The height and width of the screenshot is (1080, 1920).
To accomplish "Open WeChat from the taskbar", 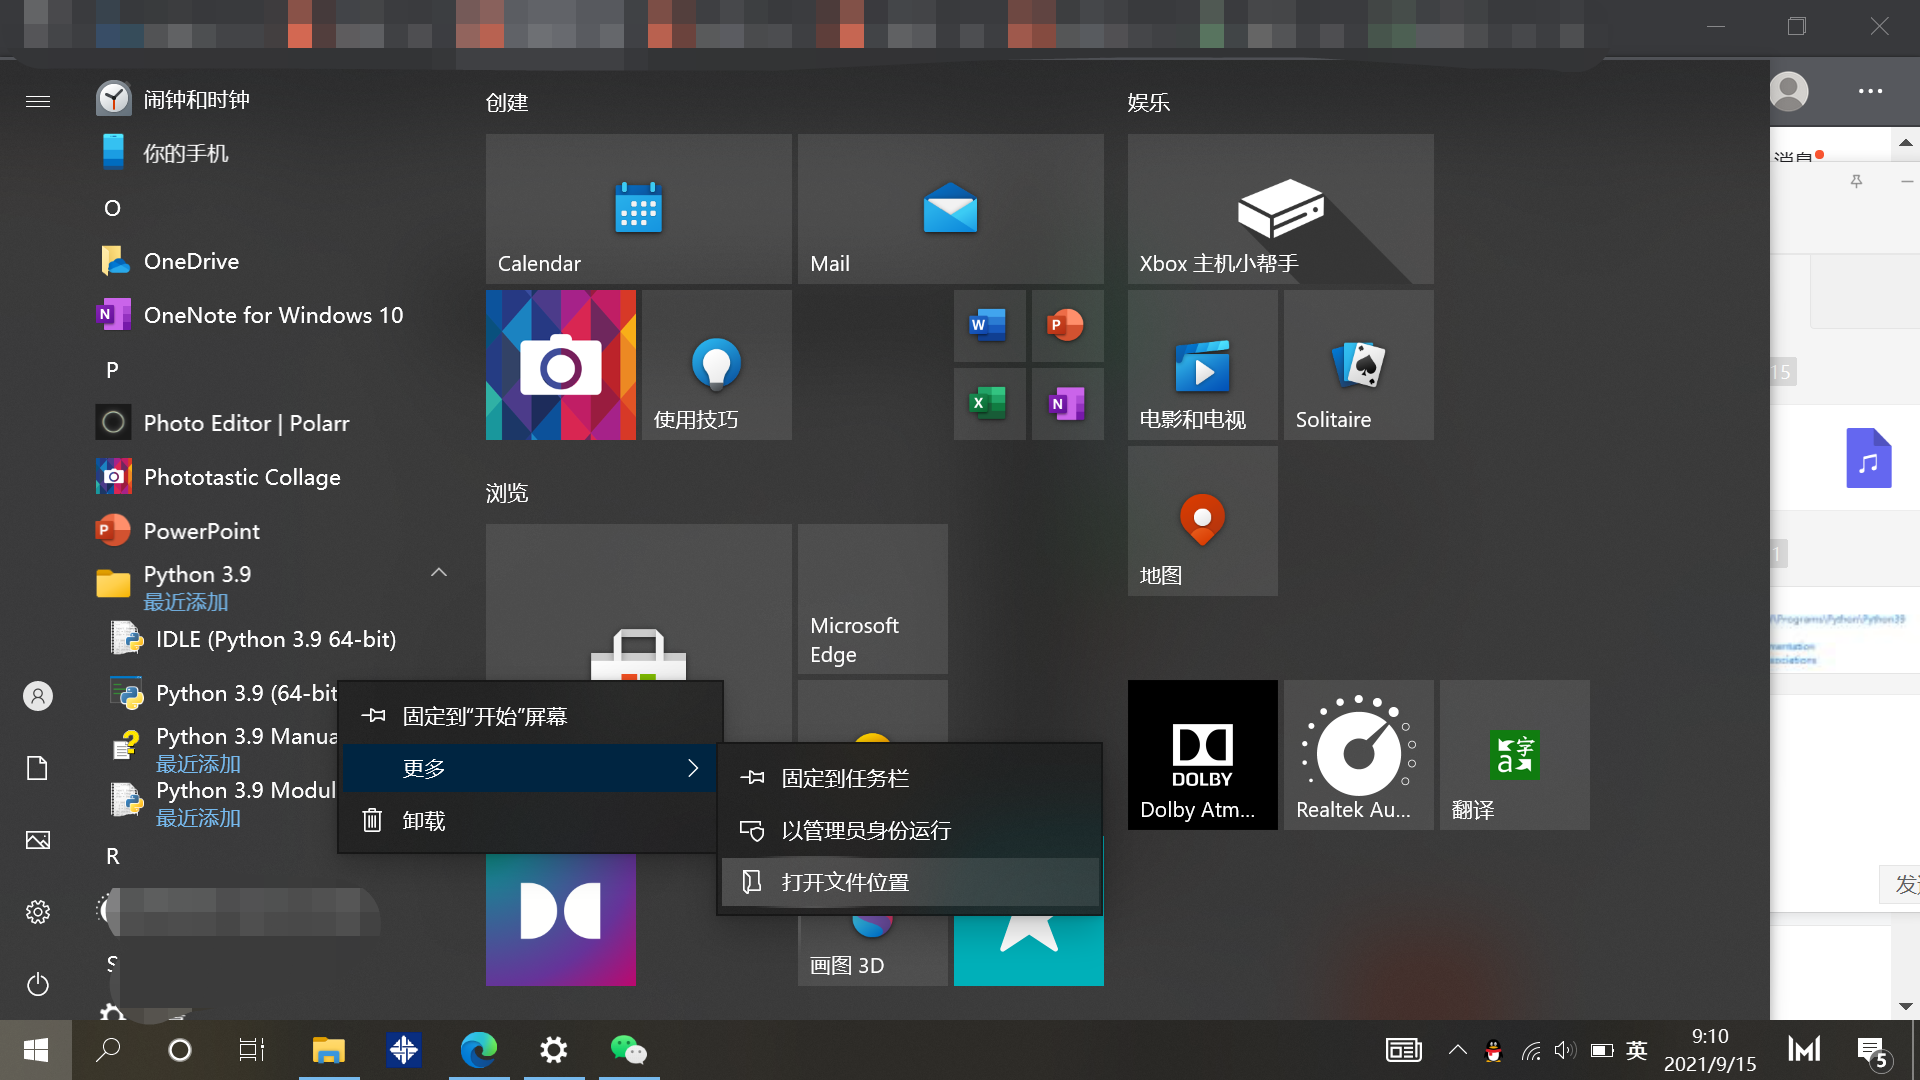I will [x=628, y=1050].
